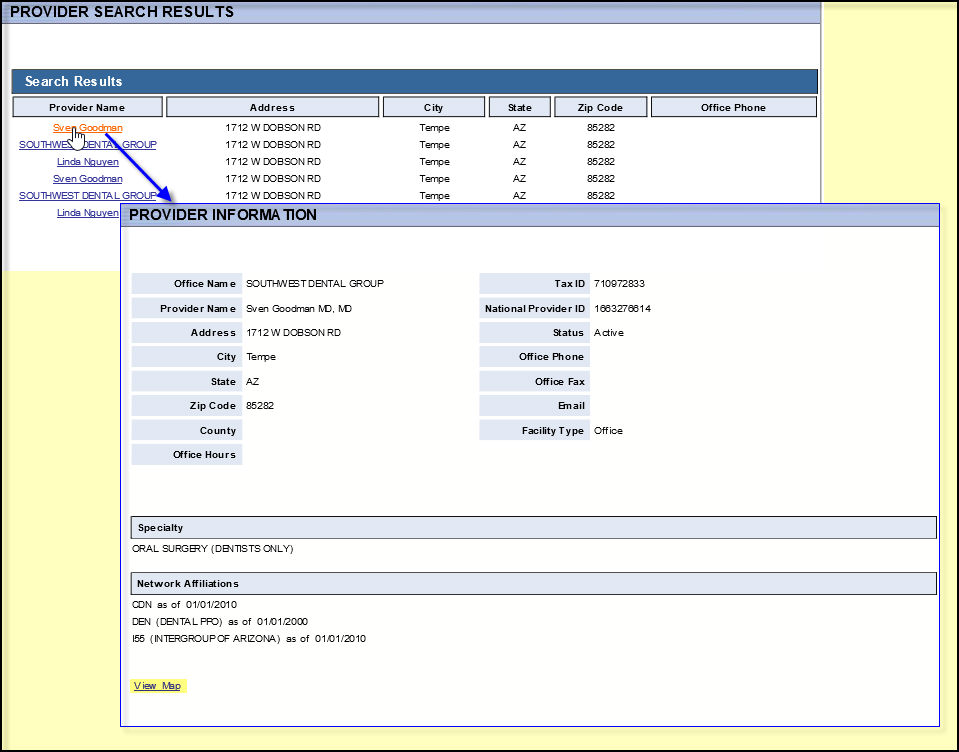959x752 pixels.
Task: Click the "Network Affiliations" section header
Action: click(x=533, y=583)
